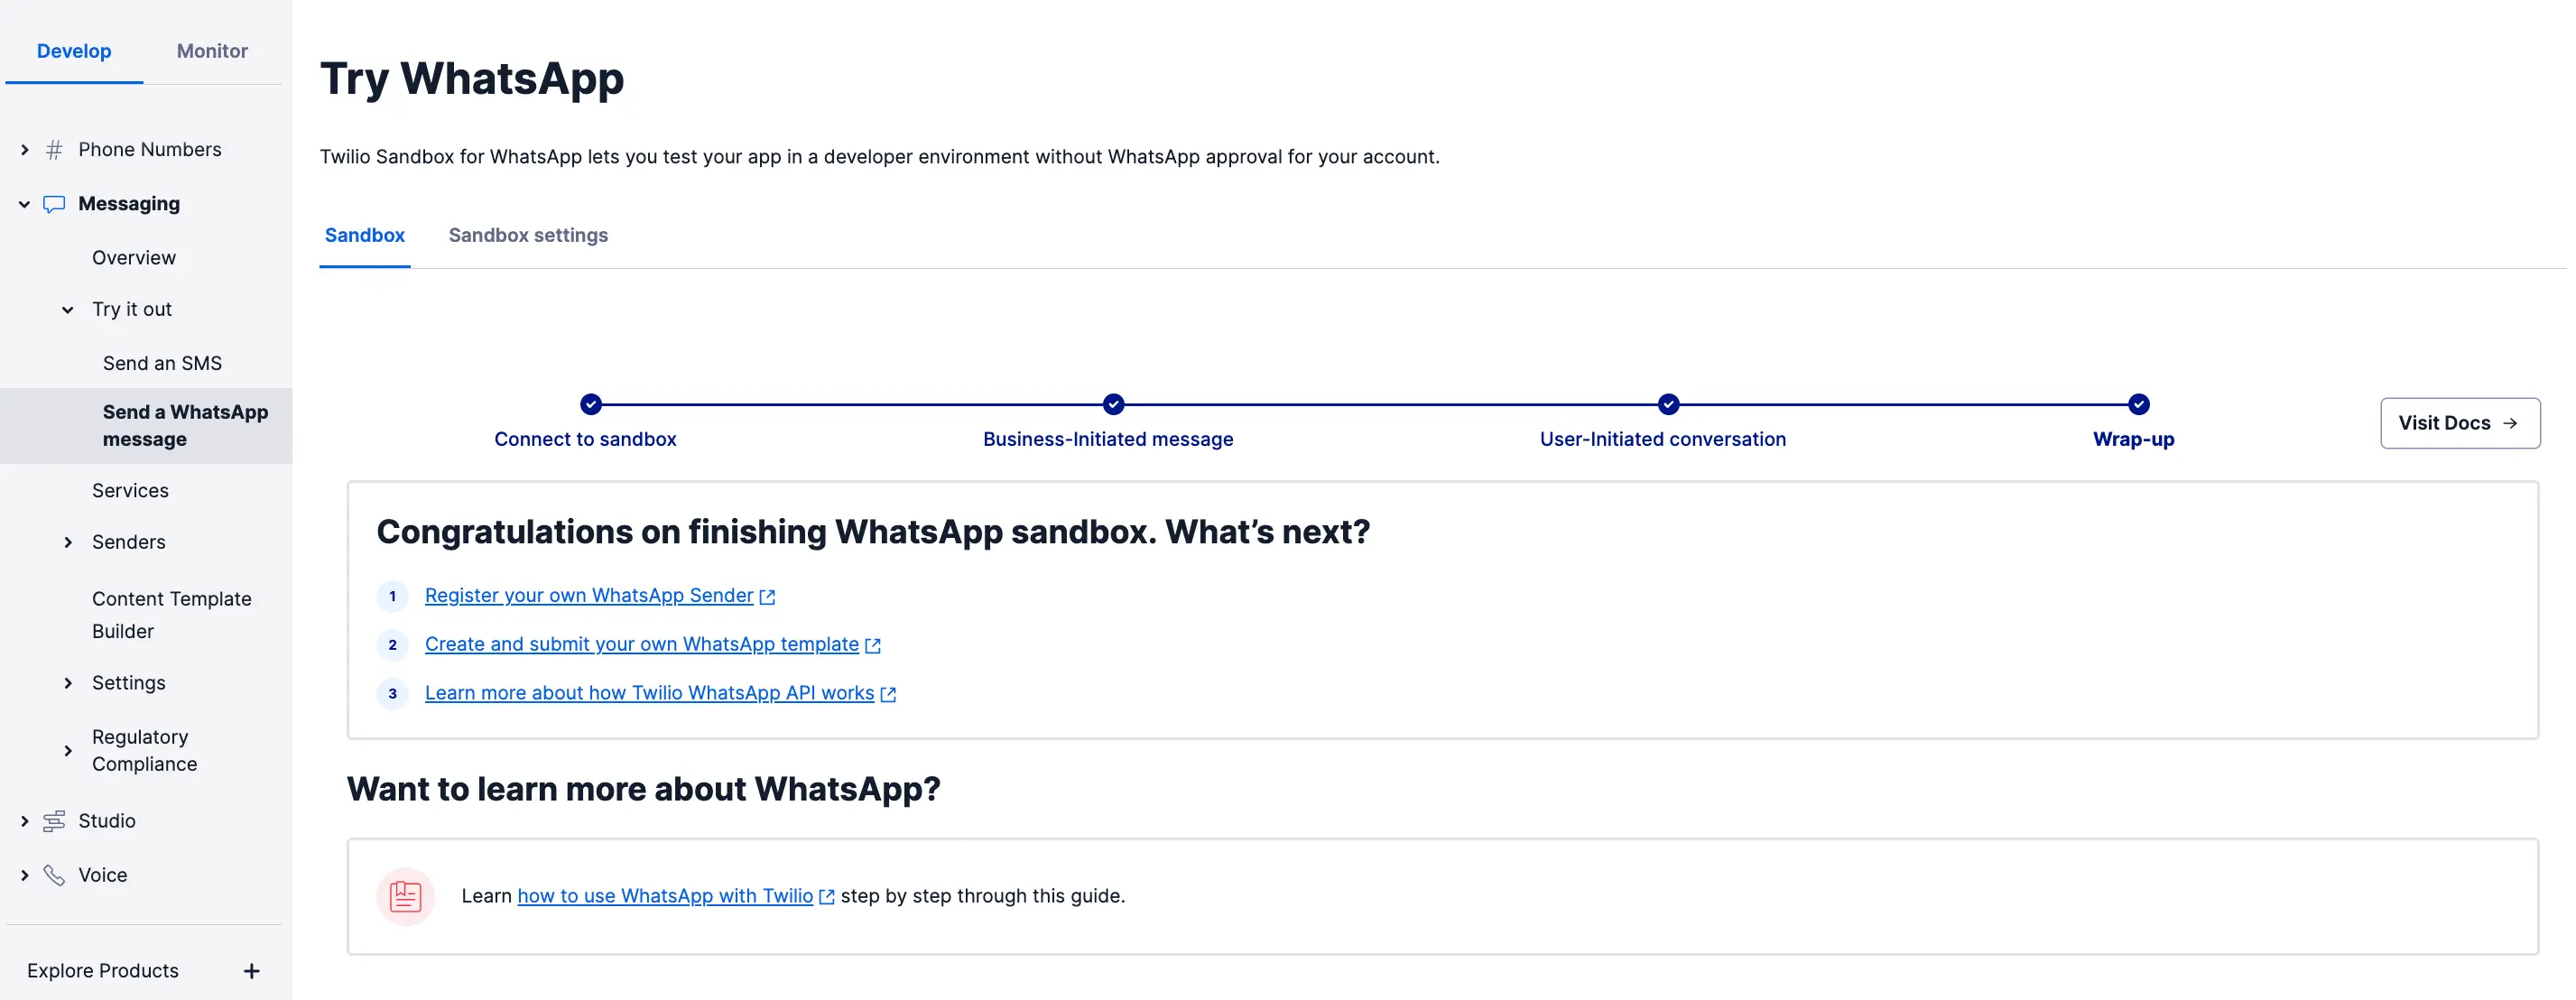
Task: Expand the Phone Numbers section
Action: pyautogui.click(x=25, y=150)
